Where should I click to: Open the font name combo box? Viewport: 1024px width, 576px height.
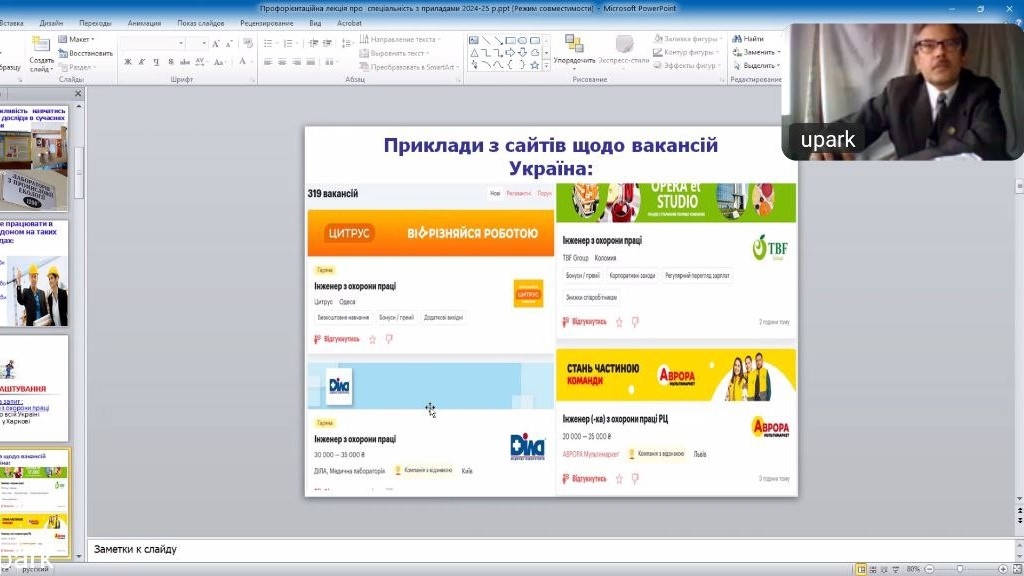[152, 44]
